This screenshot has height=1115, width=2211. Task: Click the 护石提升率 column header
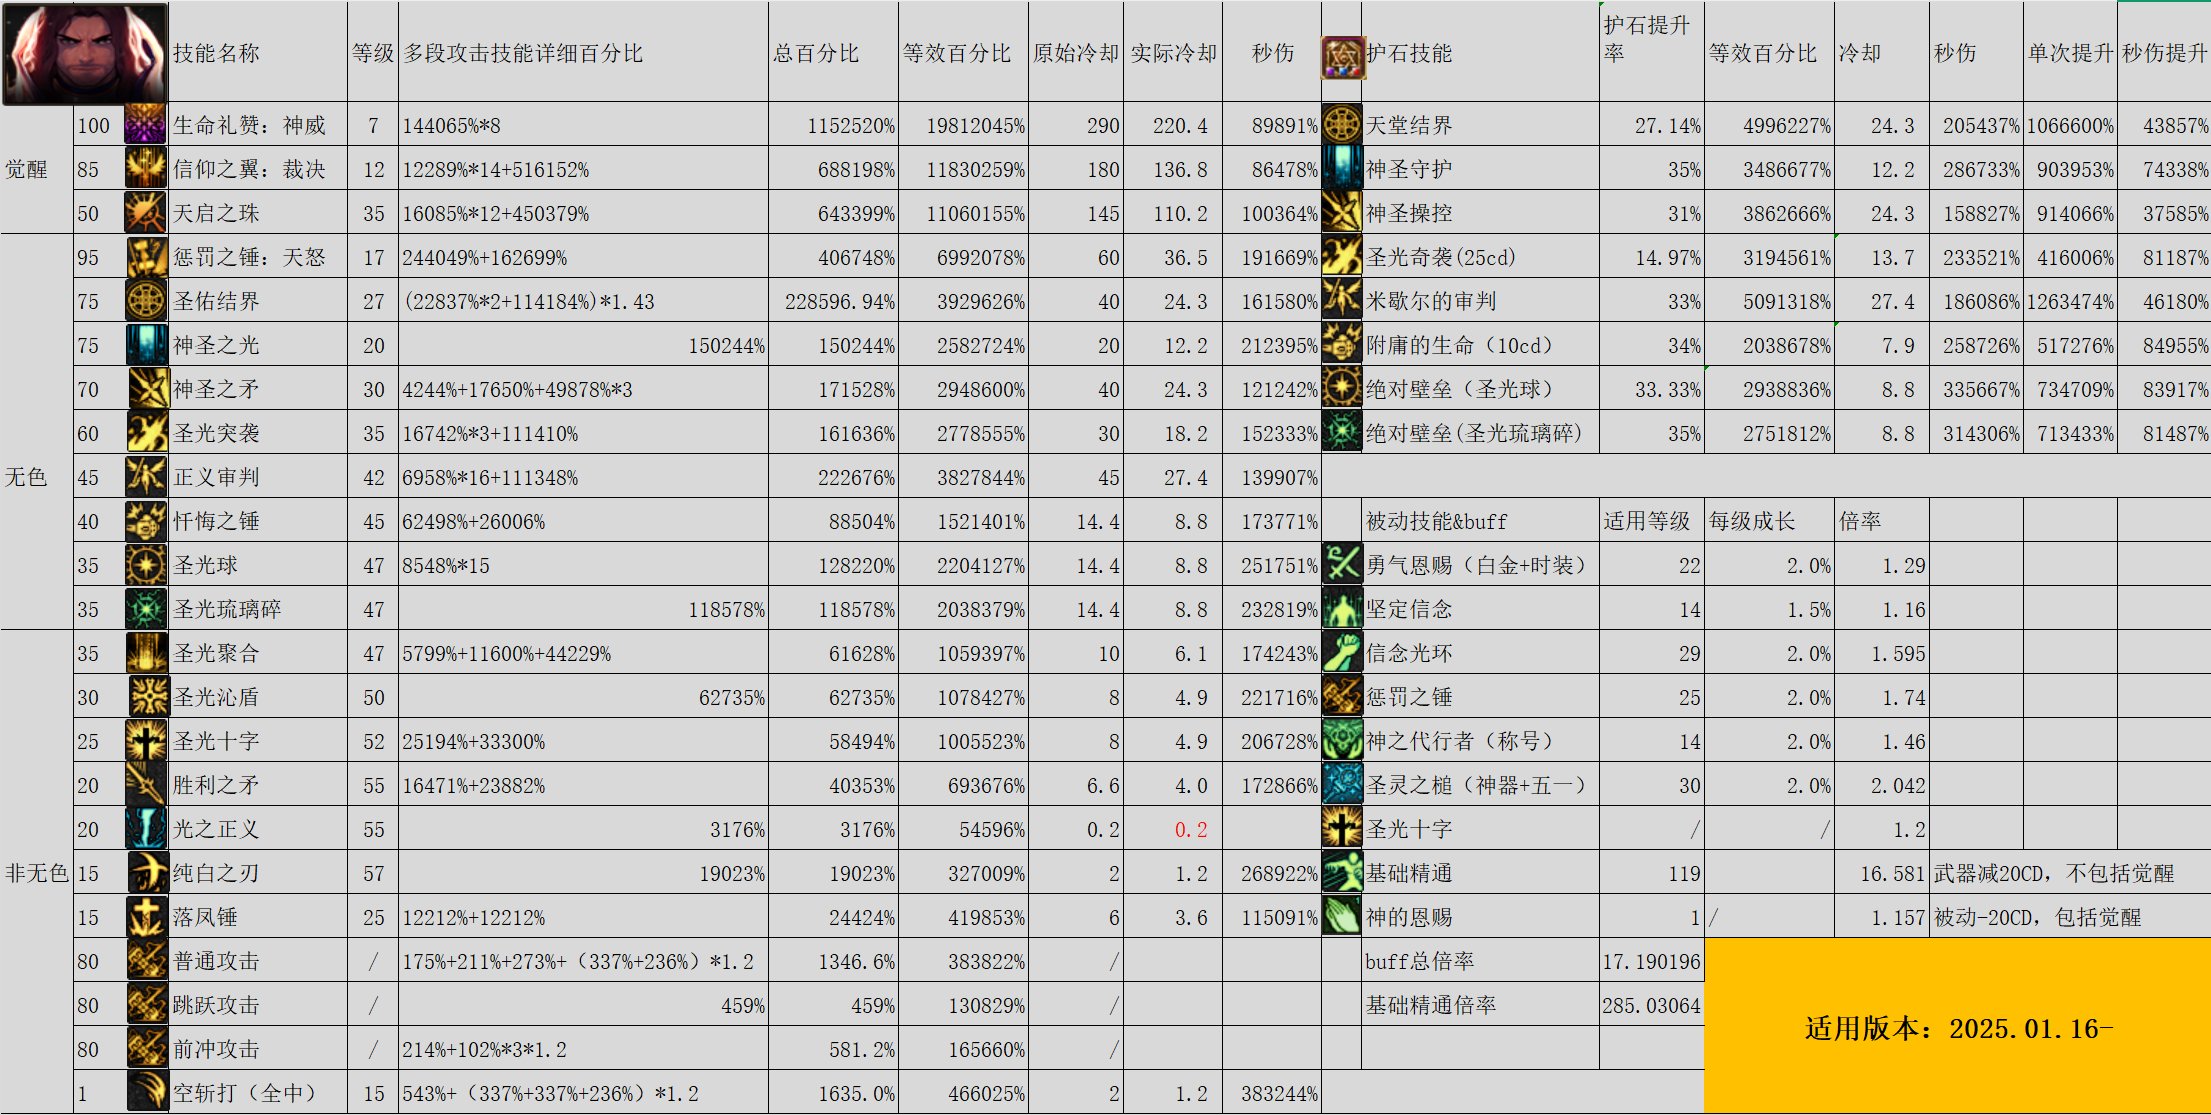pyautogui.click(x=1647, y=39)
